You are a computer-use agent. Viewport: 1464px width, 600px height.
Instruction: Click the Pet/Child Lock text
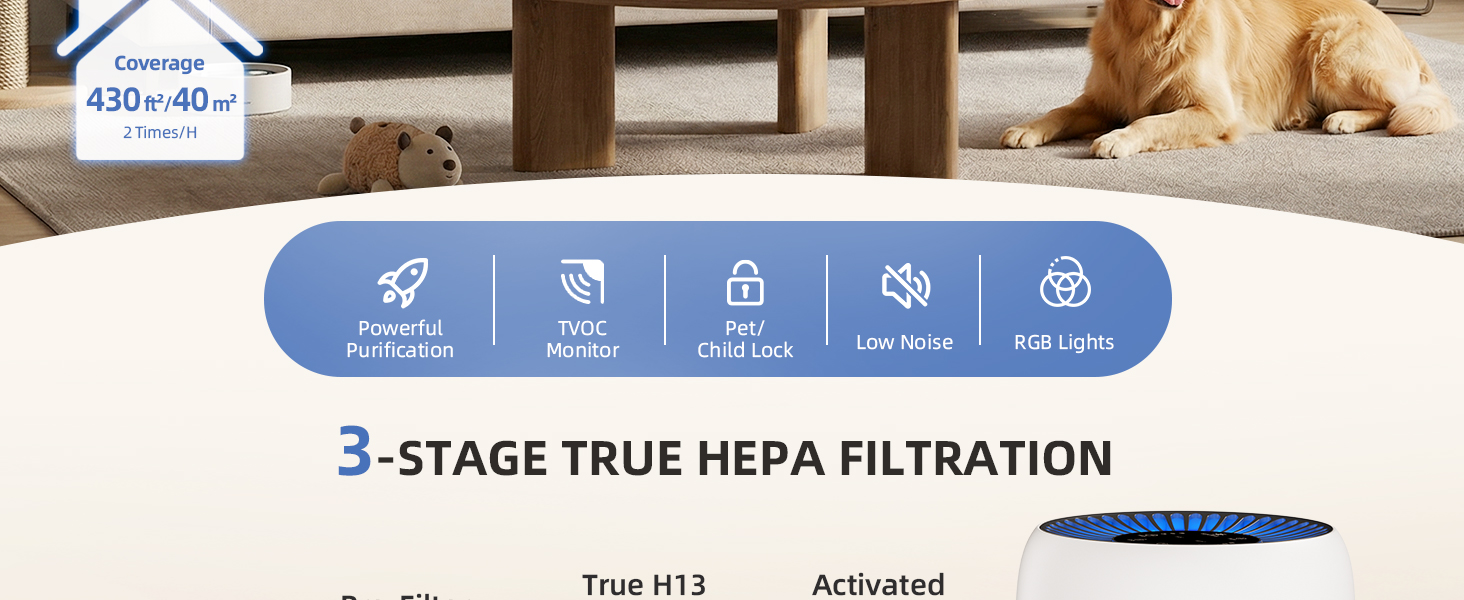(x=745, y=339)
